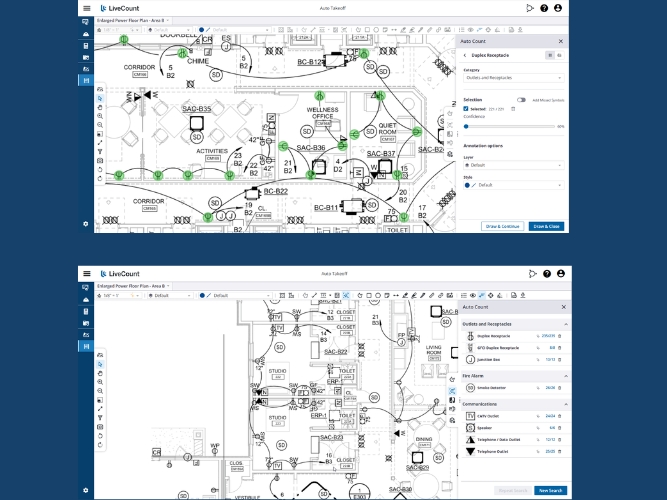Click export icon at bottom toolbar end
Viewport: 667px width, 500px height.
click(x=523, y=295)
